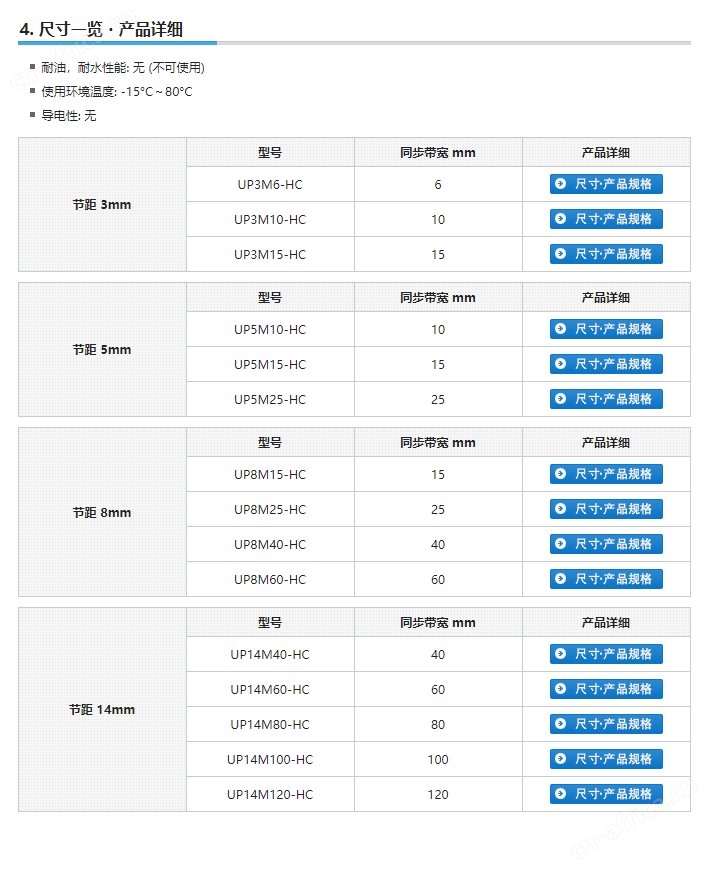
Task: Click arrow icon in UP3M6-HC spec button
Action: point(560,184)
